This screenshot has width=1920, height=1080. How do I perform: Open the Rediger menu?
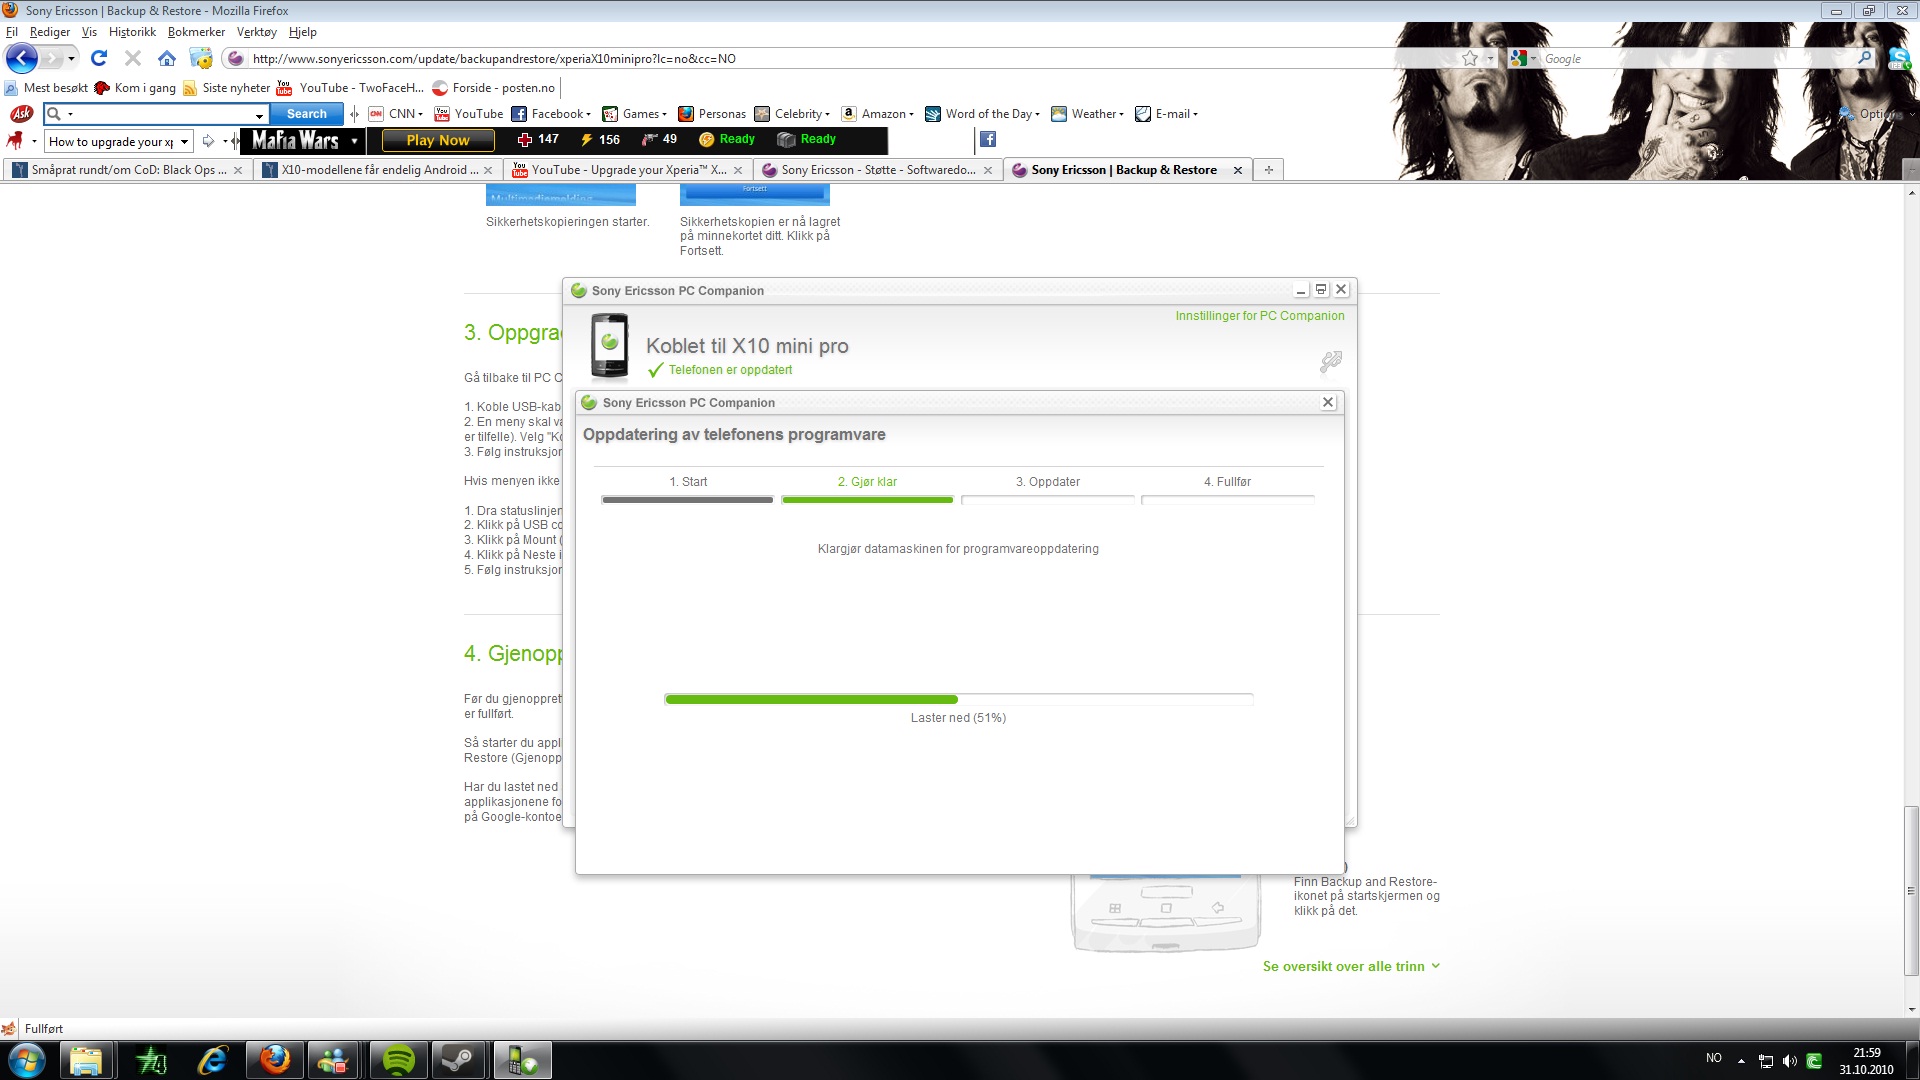pos(50,32)
